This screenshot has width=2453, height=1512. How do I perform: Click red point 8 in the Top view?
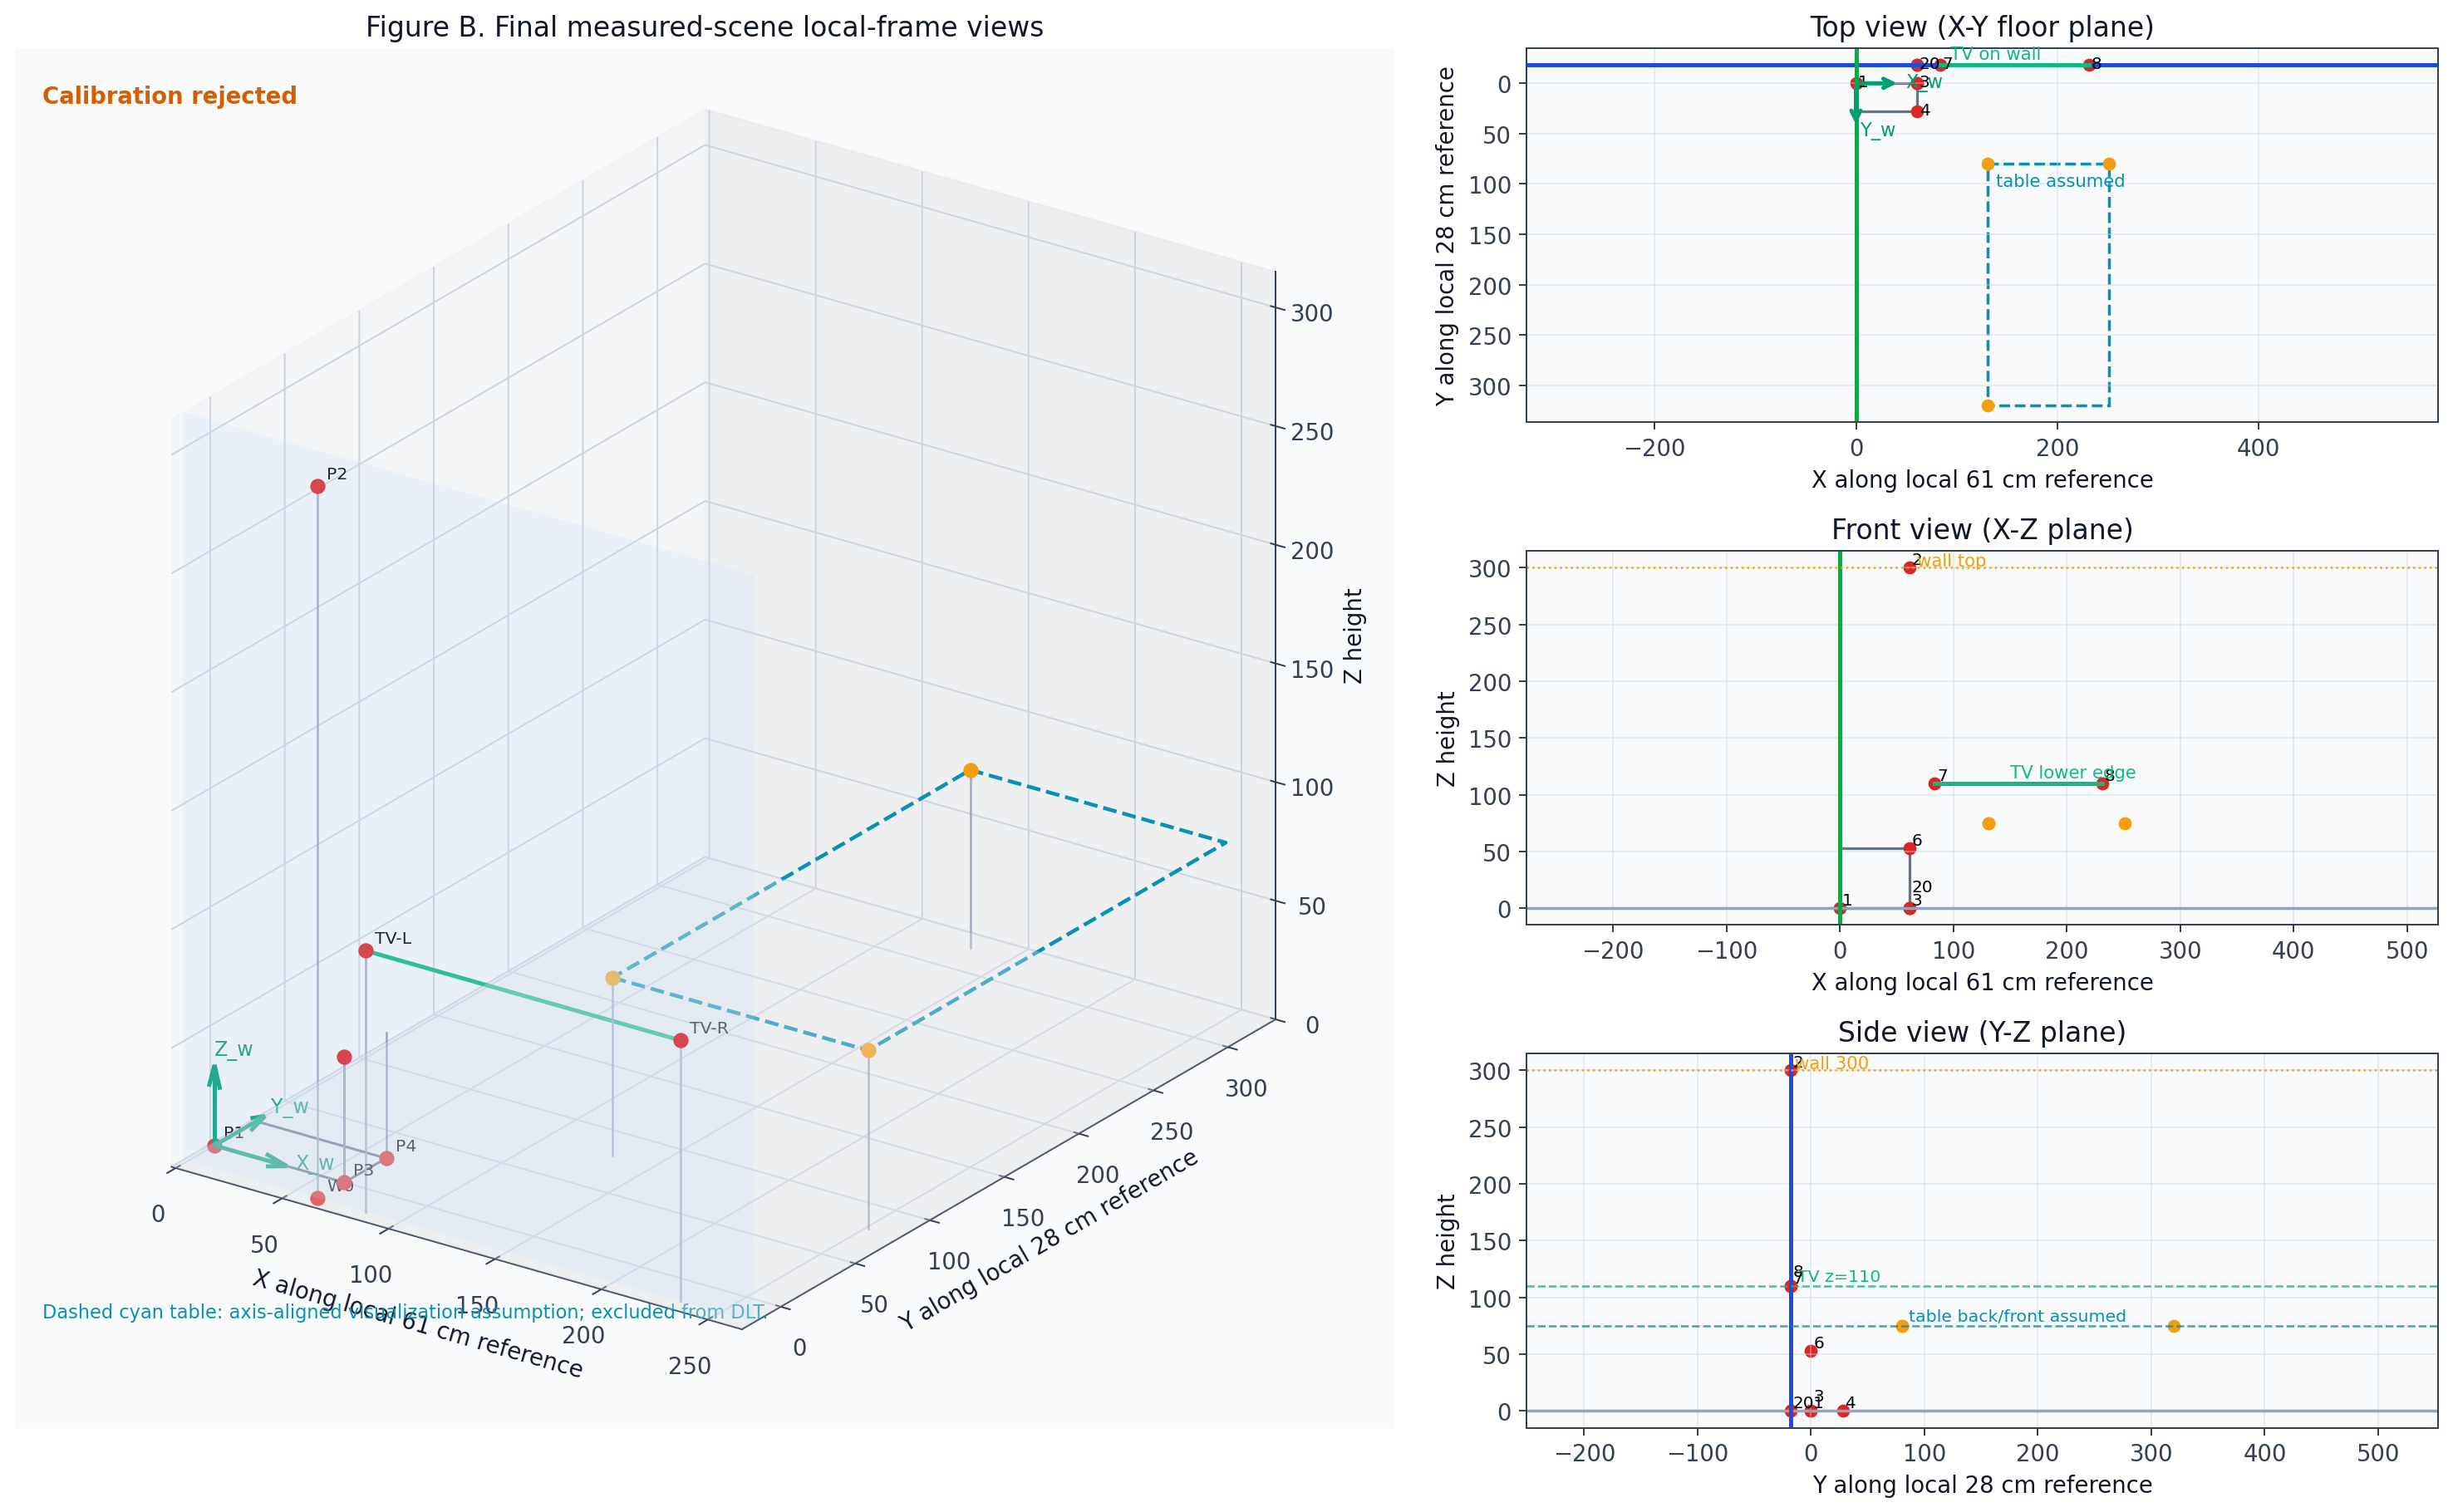click(2089, 65)
